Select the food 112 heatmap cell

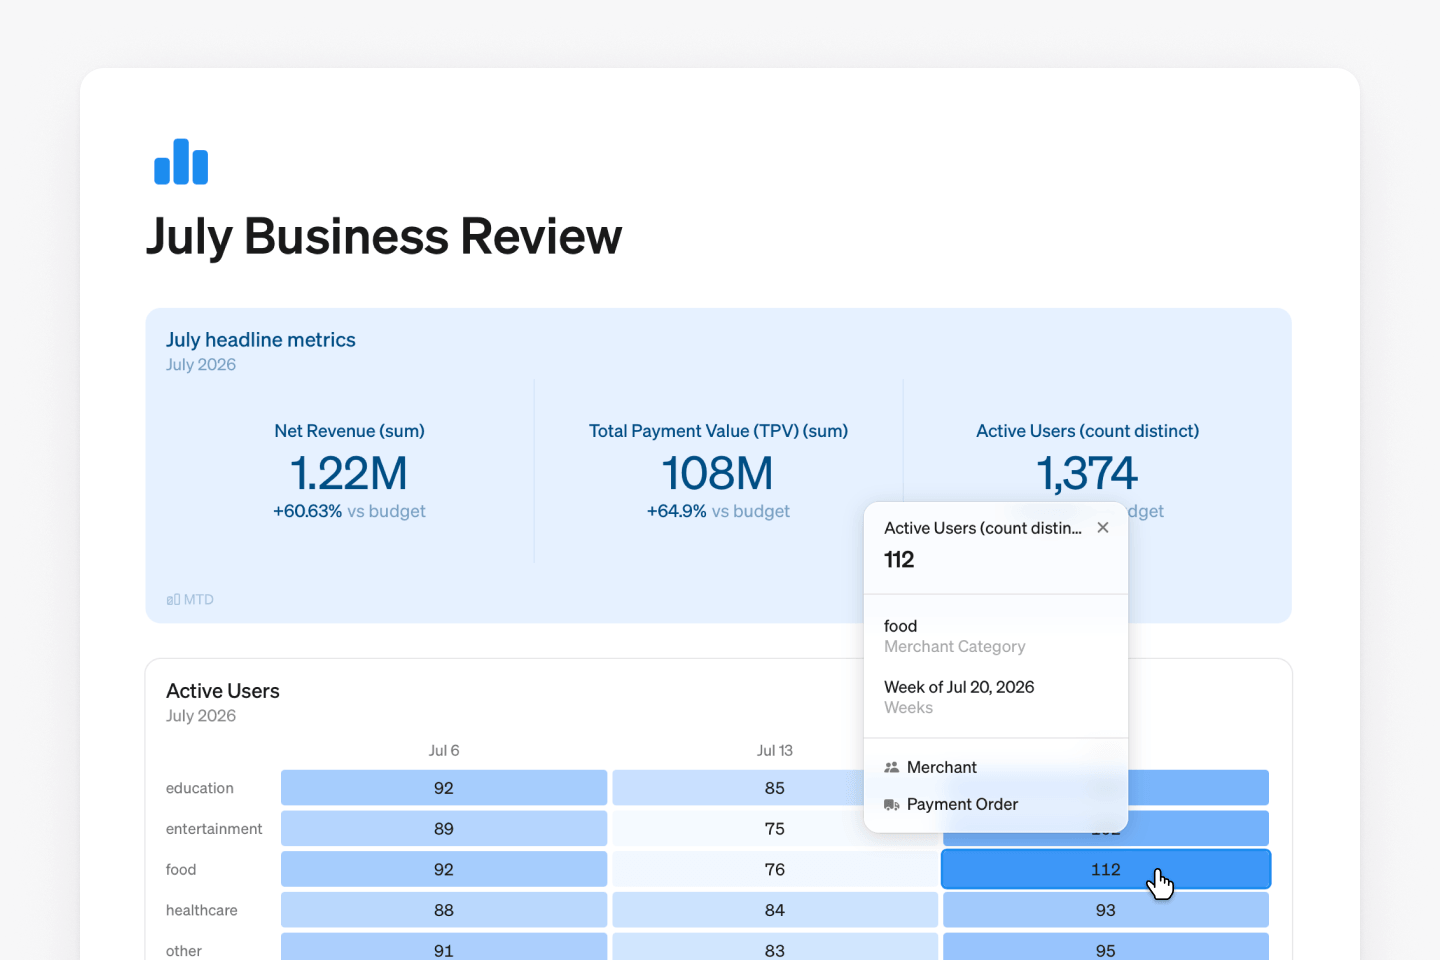pos(1106,870)
